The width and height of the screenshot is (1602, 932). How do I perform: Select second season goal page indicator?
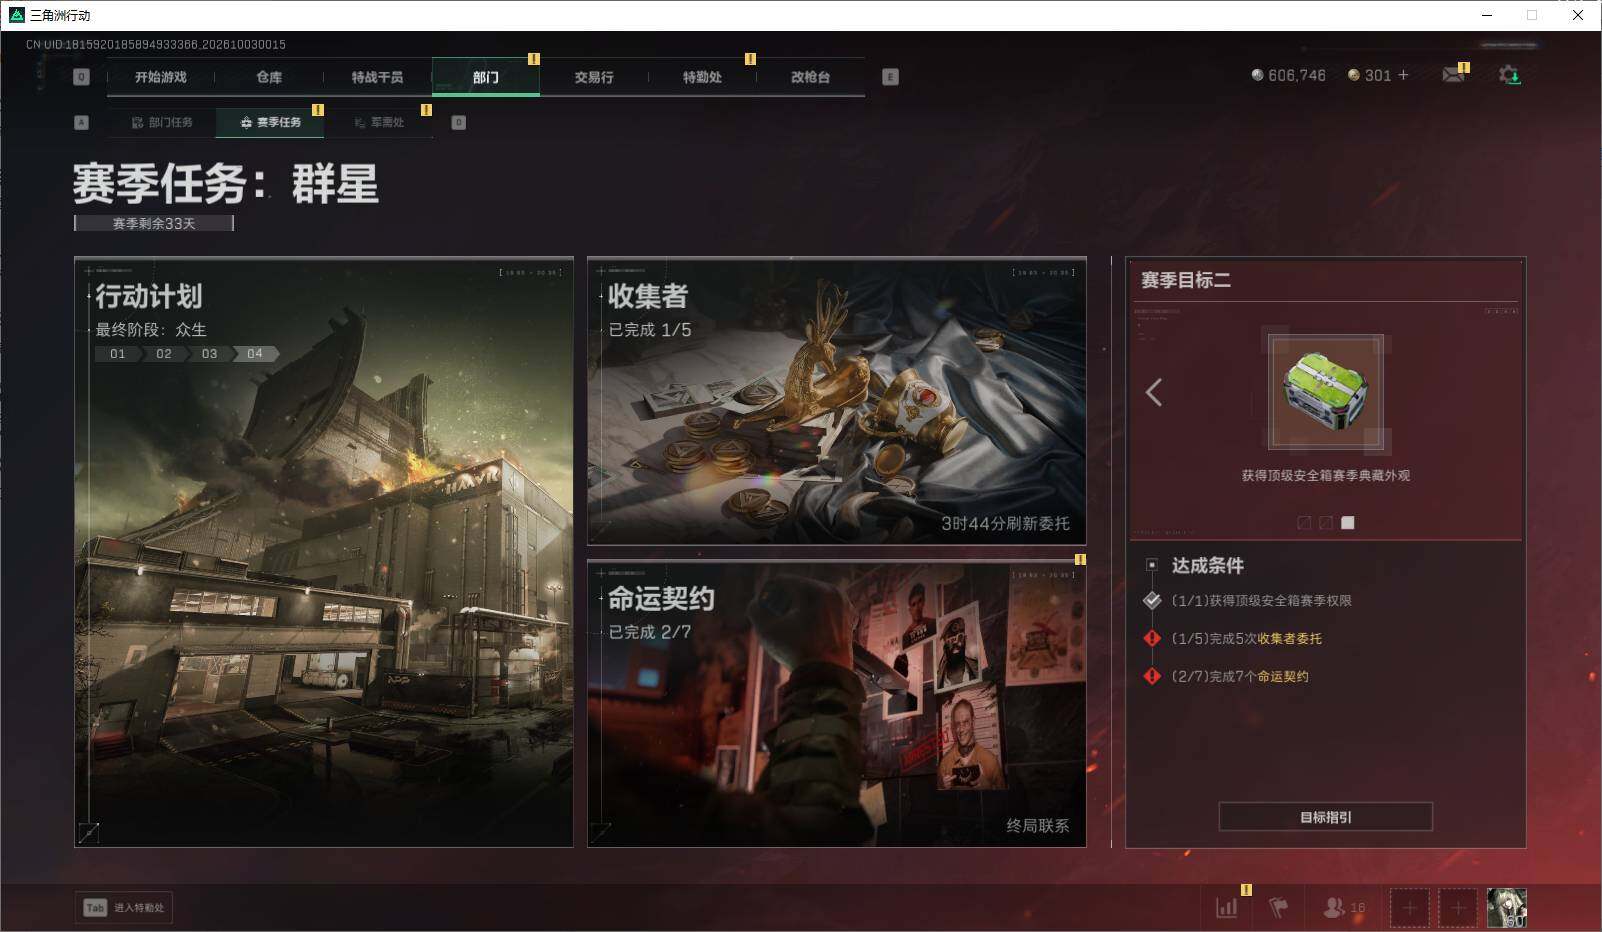pyautogui.click(x=1326, y=522)
